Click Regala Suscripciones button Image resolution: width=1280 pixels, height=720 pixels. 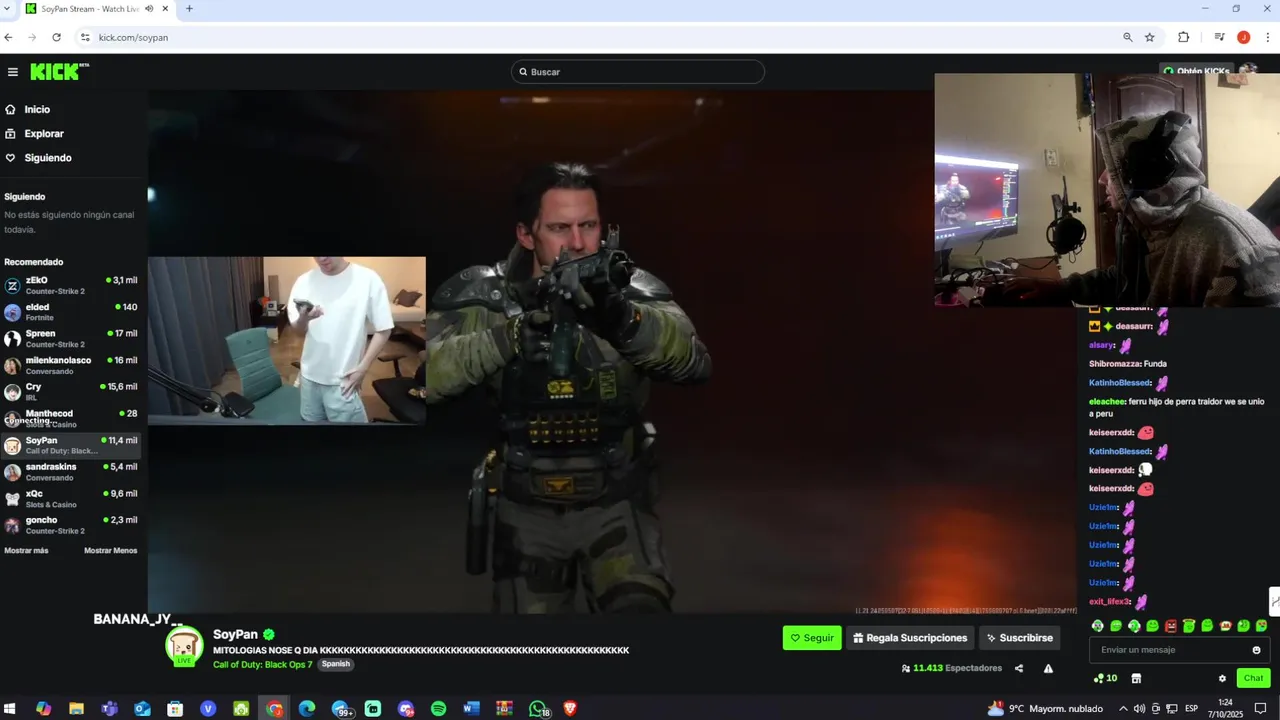910,638
